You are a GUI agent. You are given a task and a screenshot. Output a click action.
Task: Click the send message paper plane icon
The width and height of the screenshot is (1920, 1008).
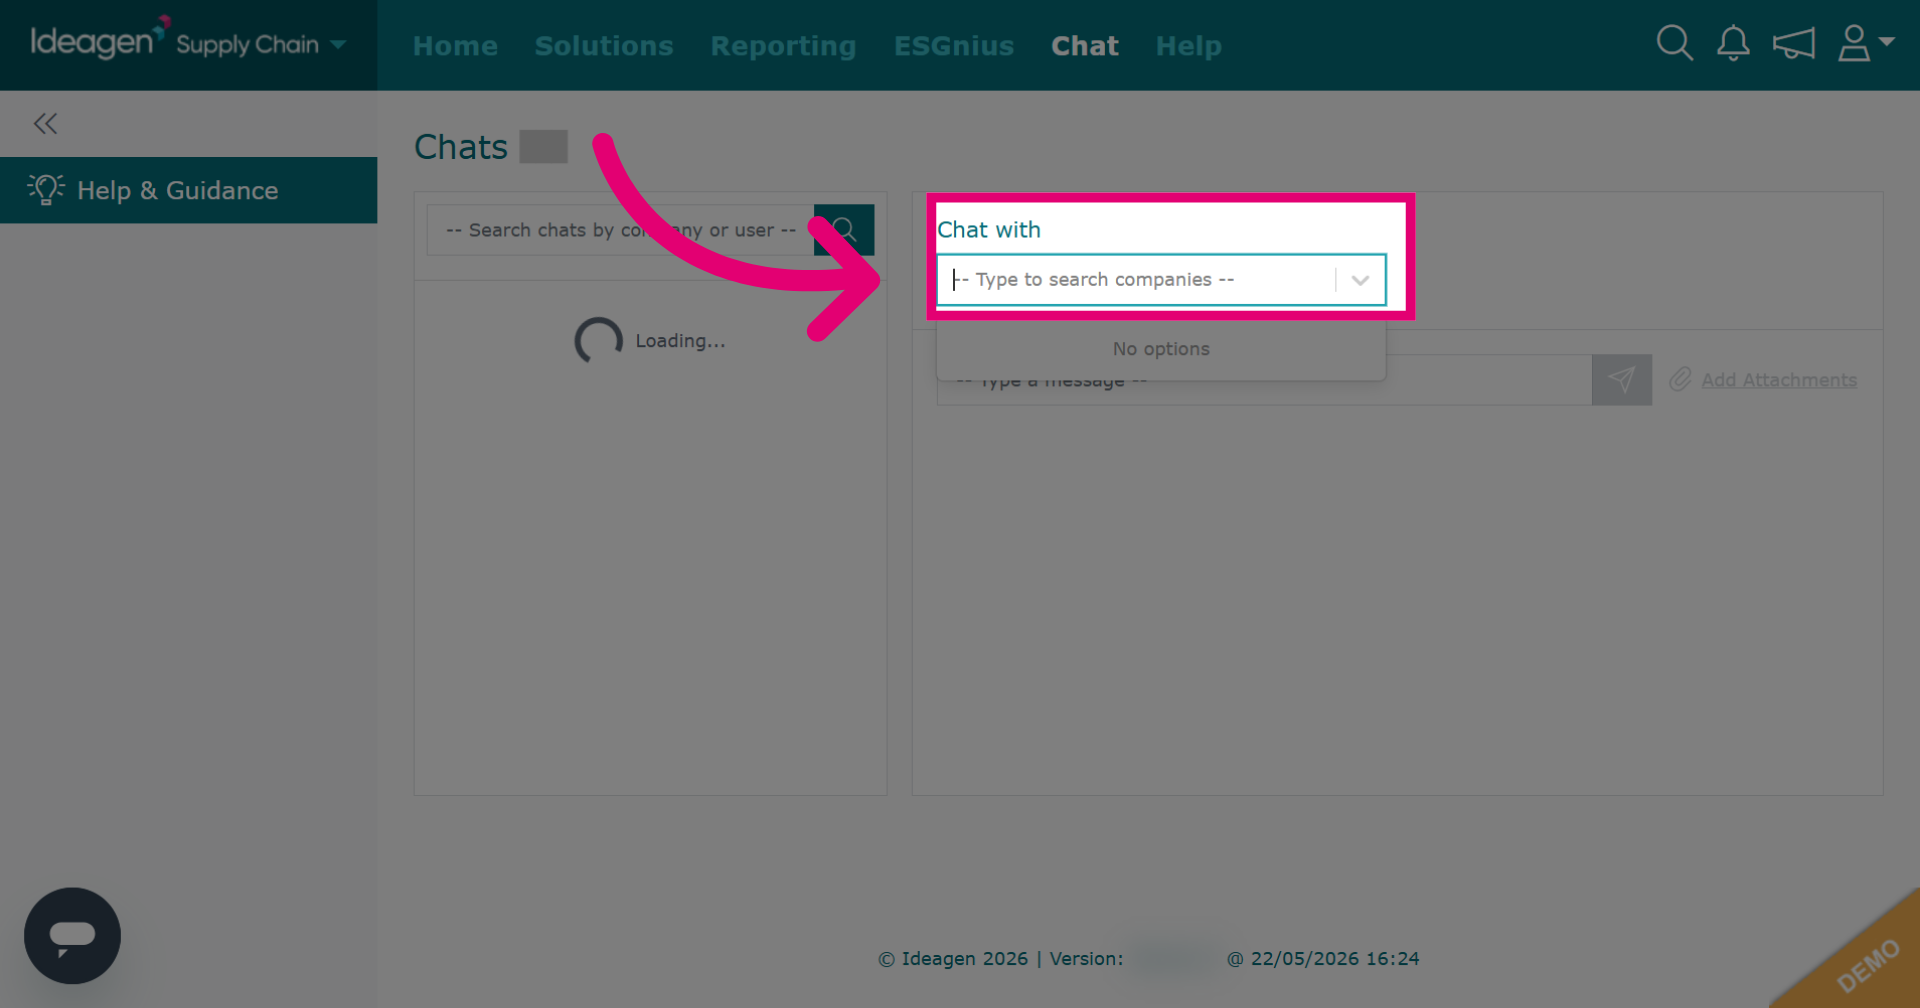tap(1621, 379)
